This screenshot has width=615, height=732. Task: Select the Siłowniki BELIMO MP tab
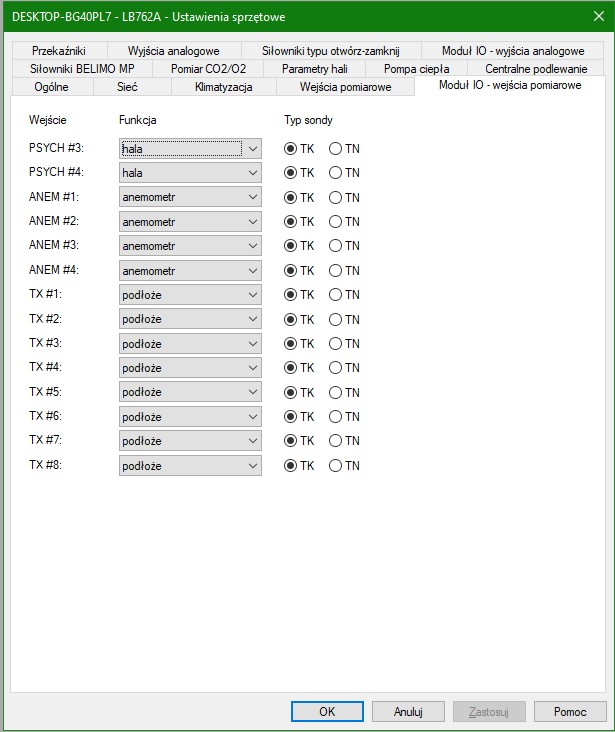coord(83,69)
